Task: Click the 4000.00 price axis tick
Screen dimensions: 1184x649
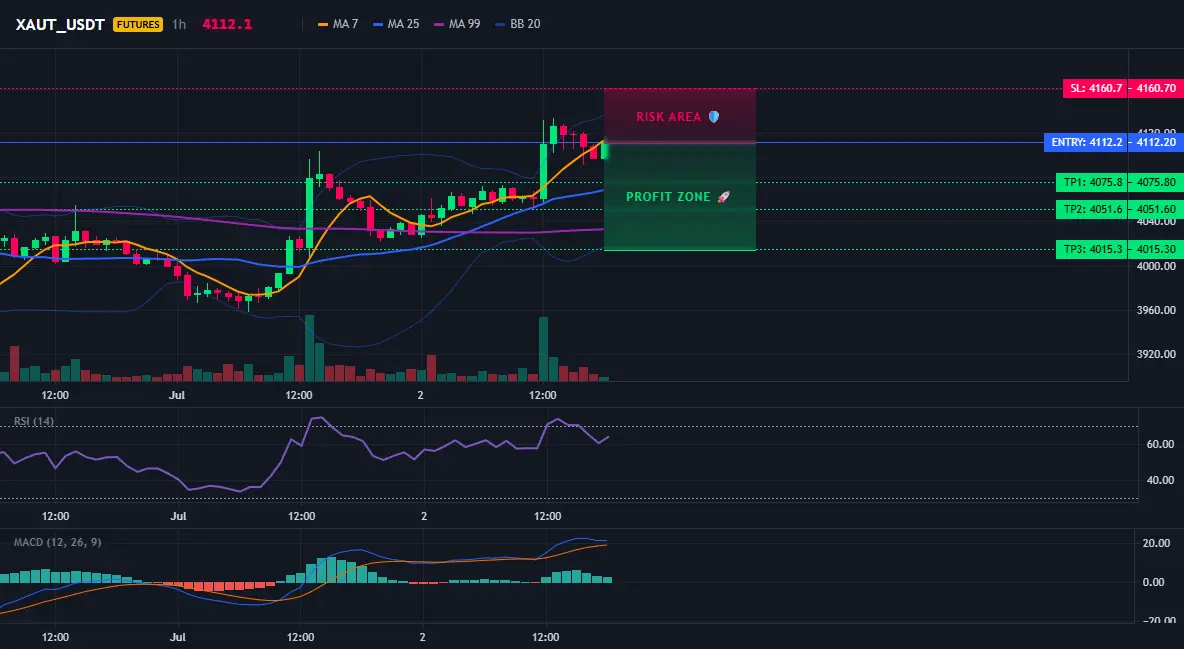Action: coord(1156,266)
